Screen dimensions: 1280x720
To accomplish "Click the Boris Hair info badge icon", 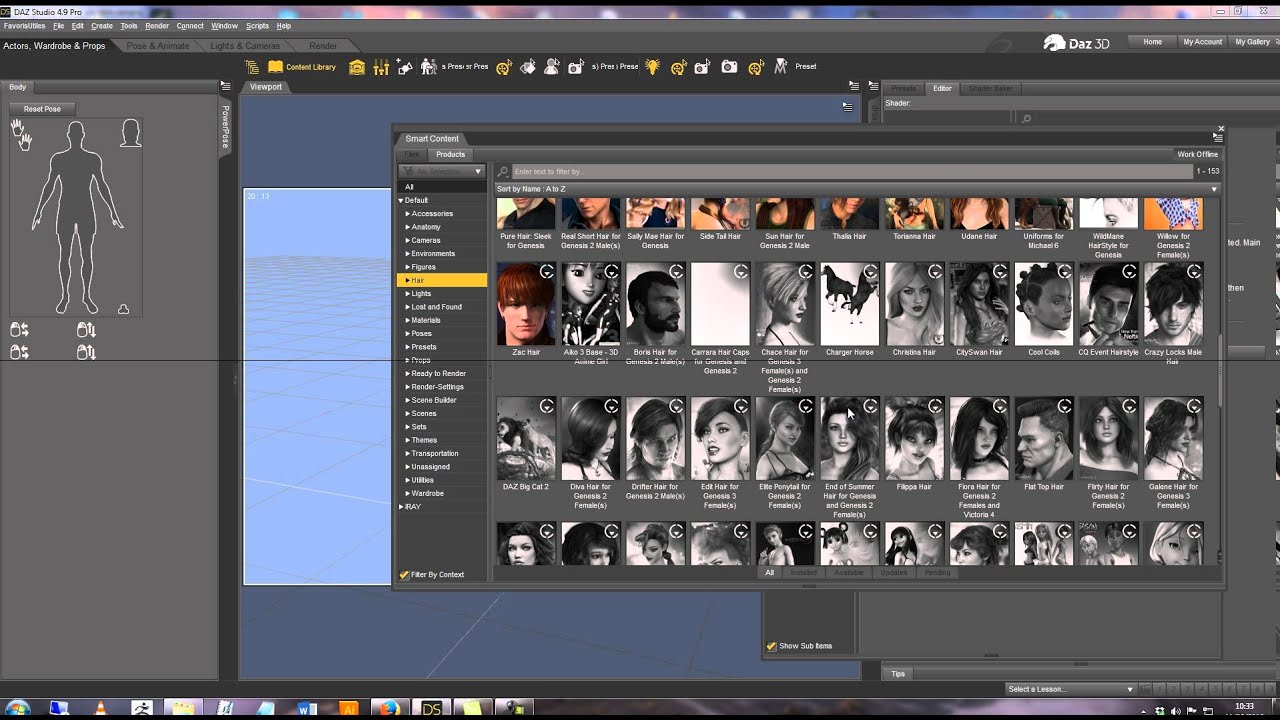I will point(676,271).
